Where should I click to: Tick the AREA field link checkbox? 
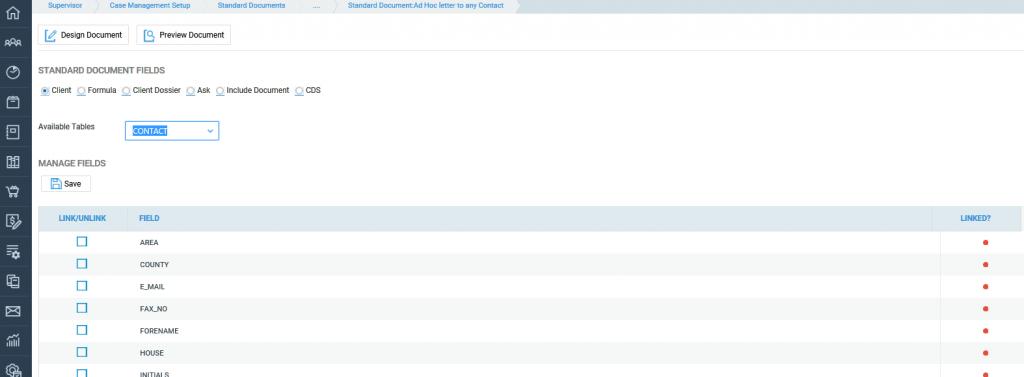(x=82, y=242)
